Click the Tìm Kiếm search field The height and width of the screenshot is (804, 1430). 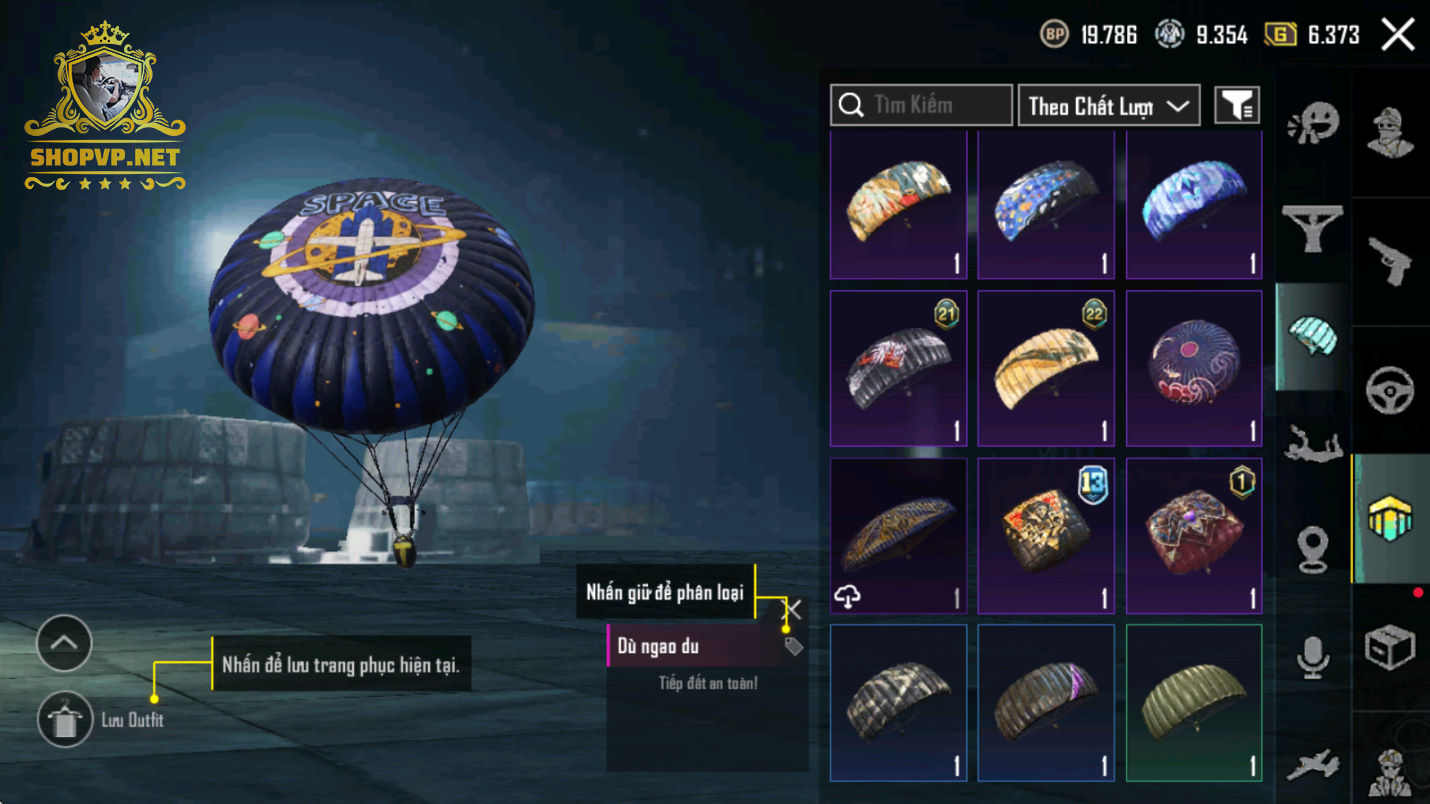tap(921, 105)
